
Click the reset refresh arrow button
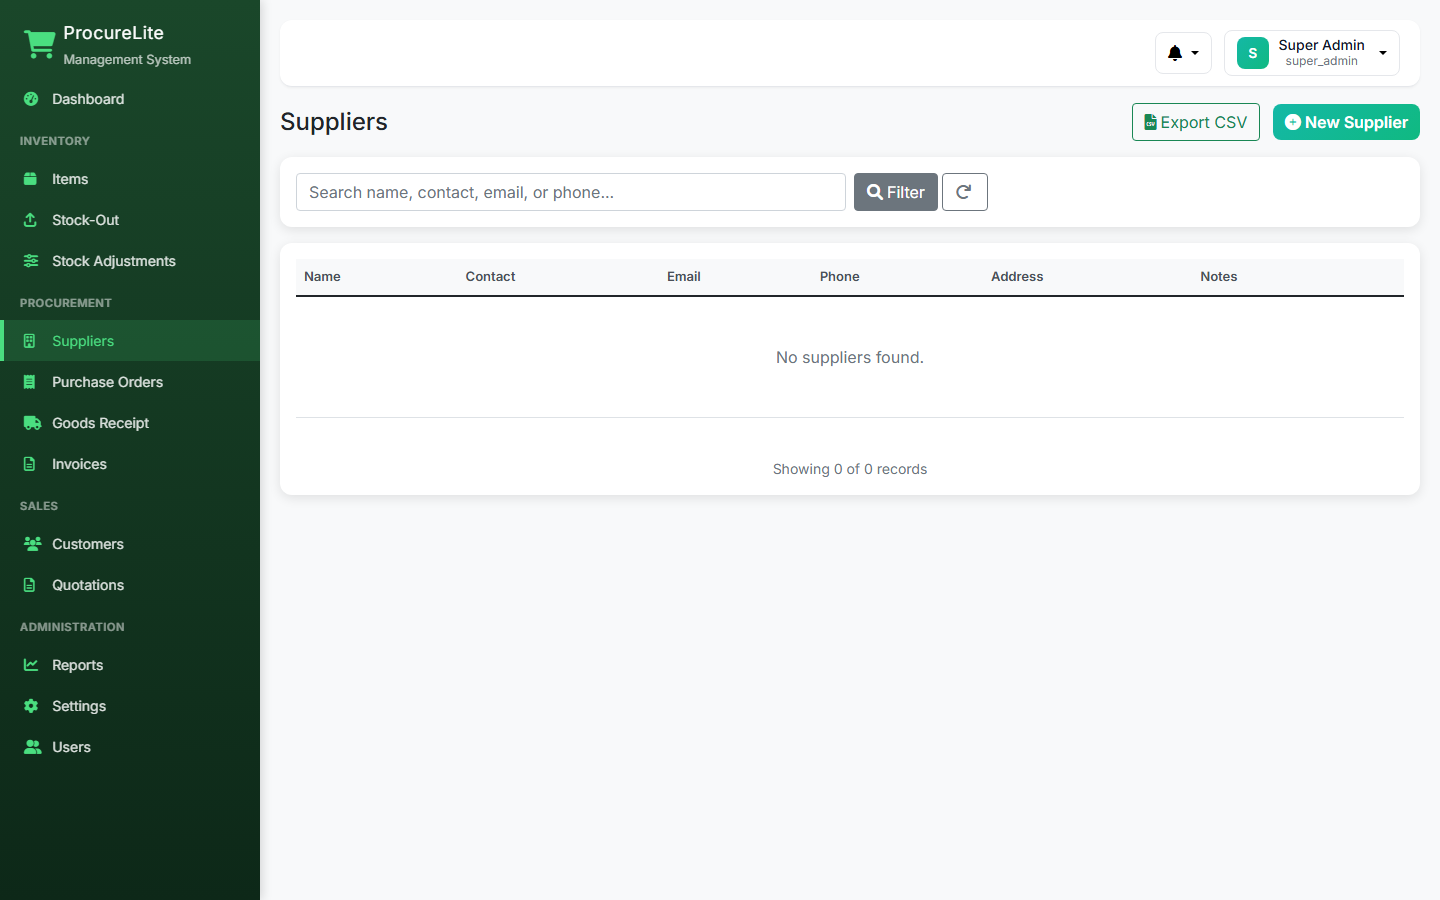[x=965, y=192]
